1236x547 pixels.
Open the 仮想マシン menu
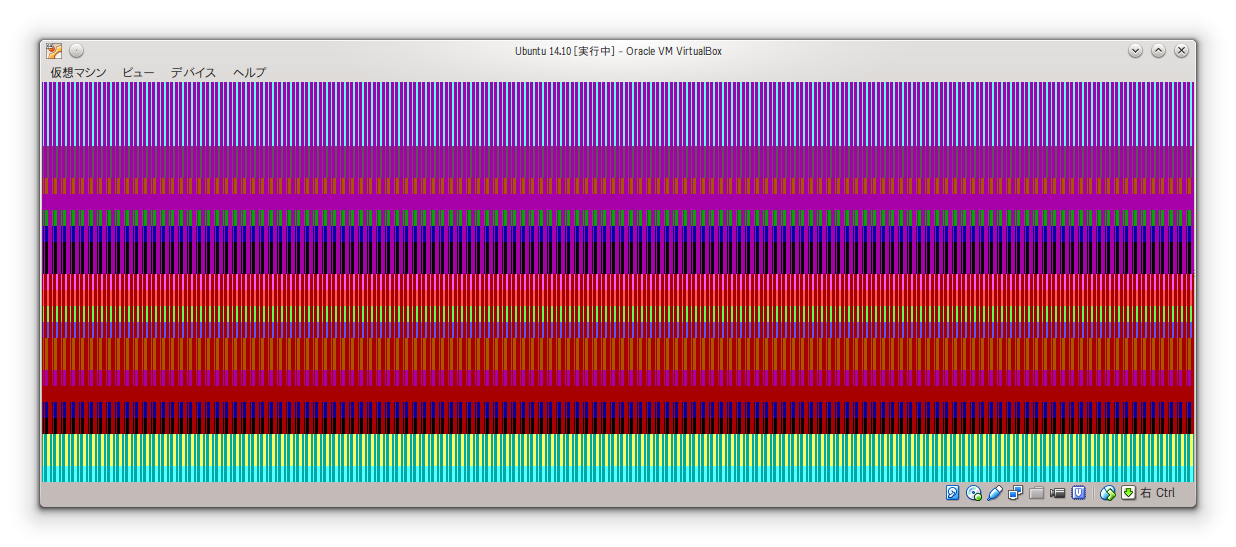click(x=78, y=73)
